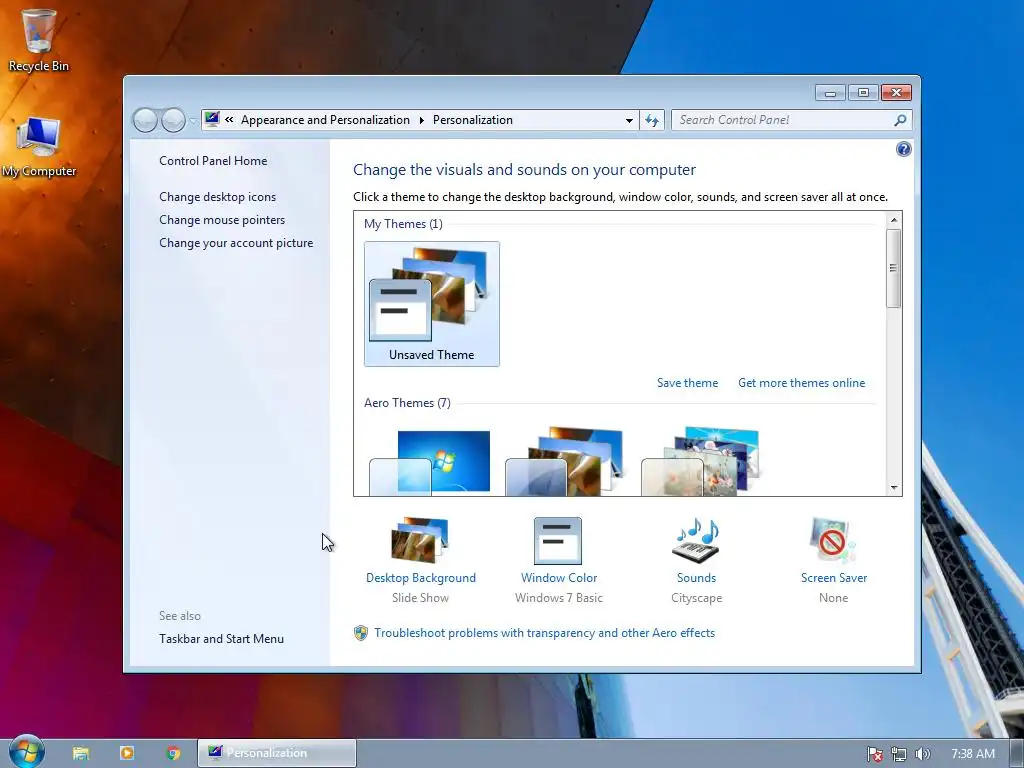Screen dimensions: 1024x768
Task: Click the Windows Start orb
Action: 26,752
